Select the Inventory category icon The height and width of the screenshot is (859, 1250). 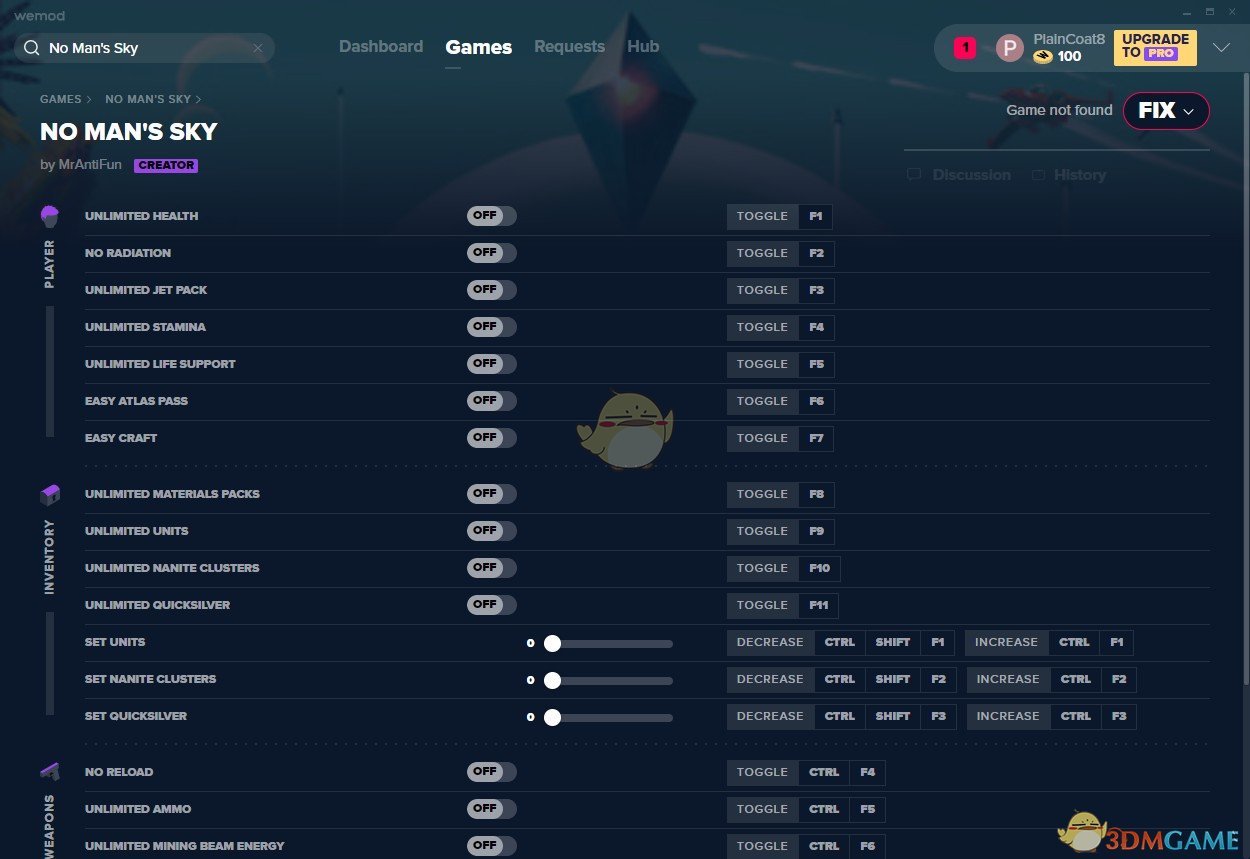(50, 494)
